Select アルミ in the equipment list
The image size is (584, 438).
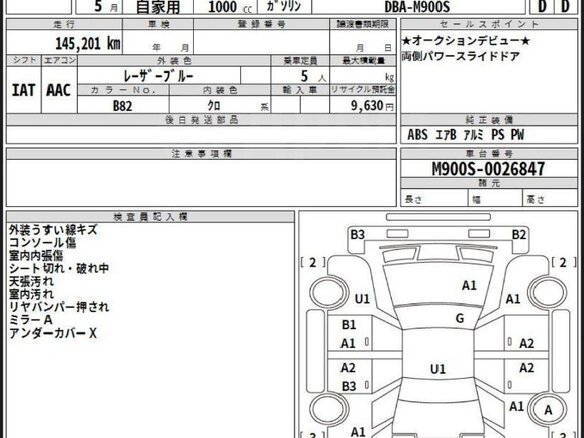pyautogui.click(x=474, y=135)
